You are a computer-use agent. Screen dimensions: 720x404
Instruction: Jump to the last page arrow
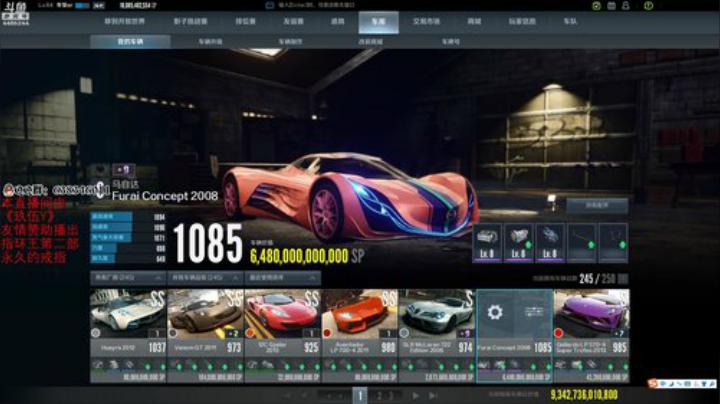pyautogui.click(x=433, y=395)
